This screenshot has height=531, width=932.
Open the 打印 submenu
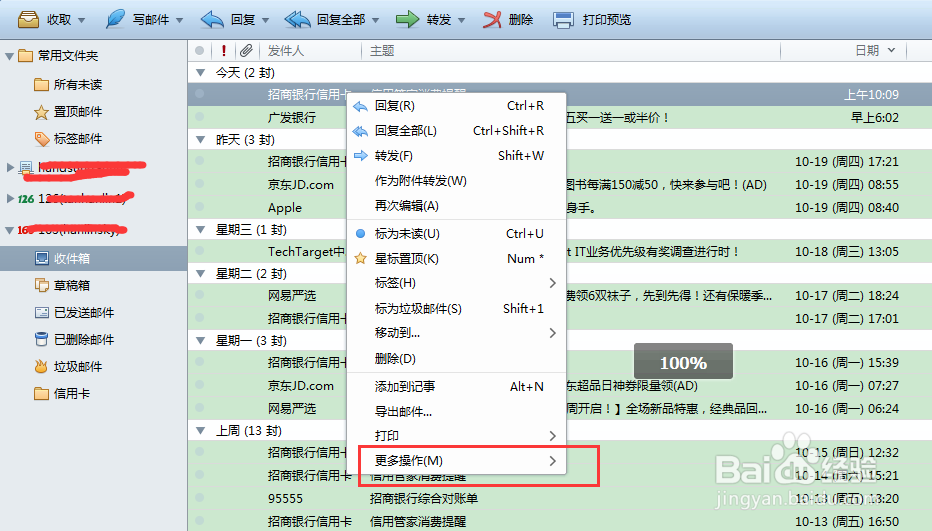(456, 436)
